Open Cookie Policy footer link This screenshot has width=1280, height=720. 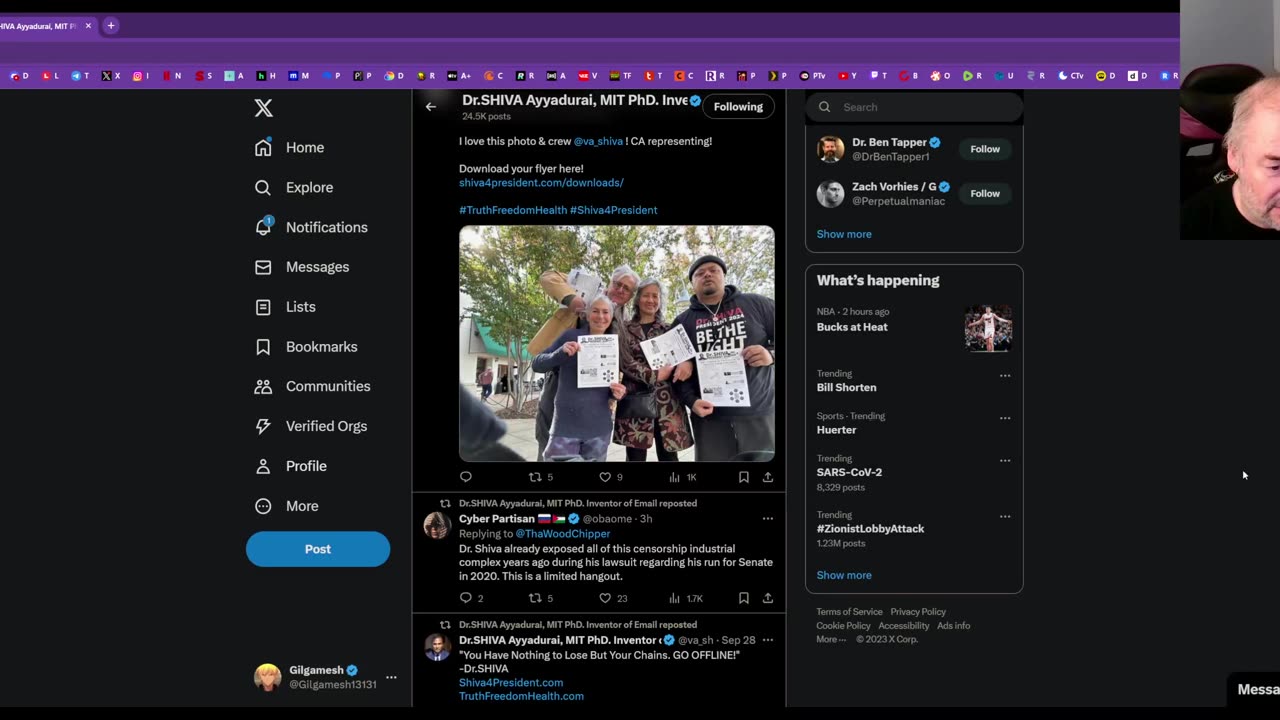[843, 626]
